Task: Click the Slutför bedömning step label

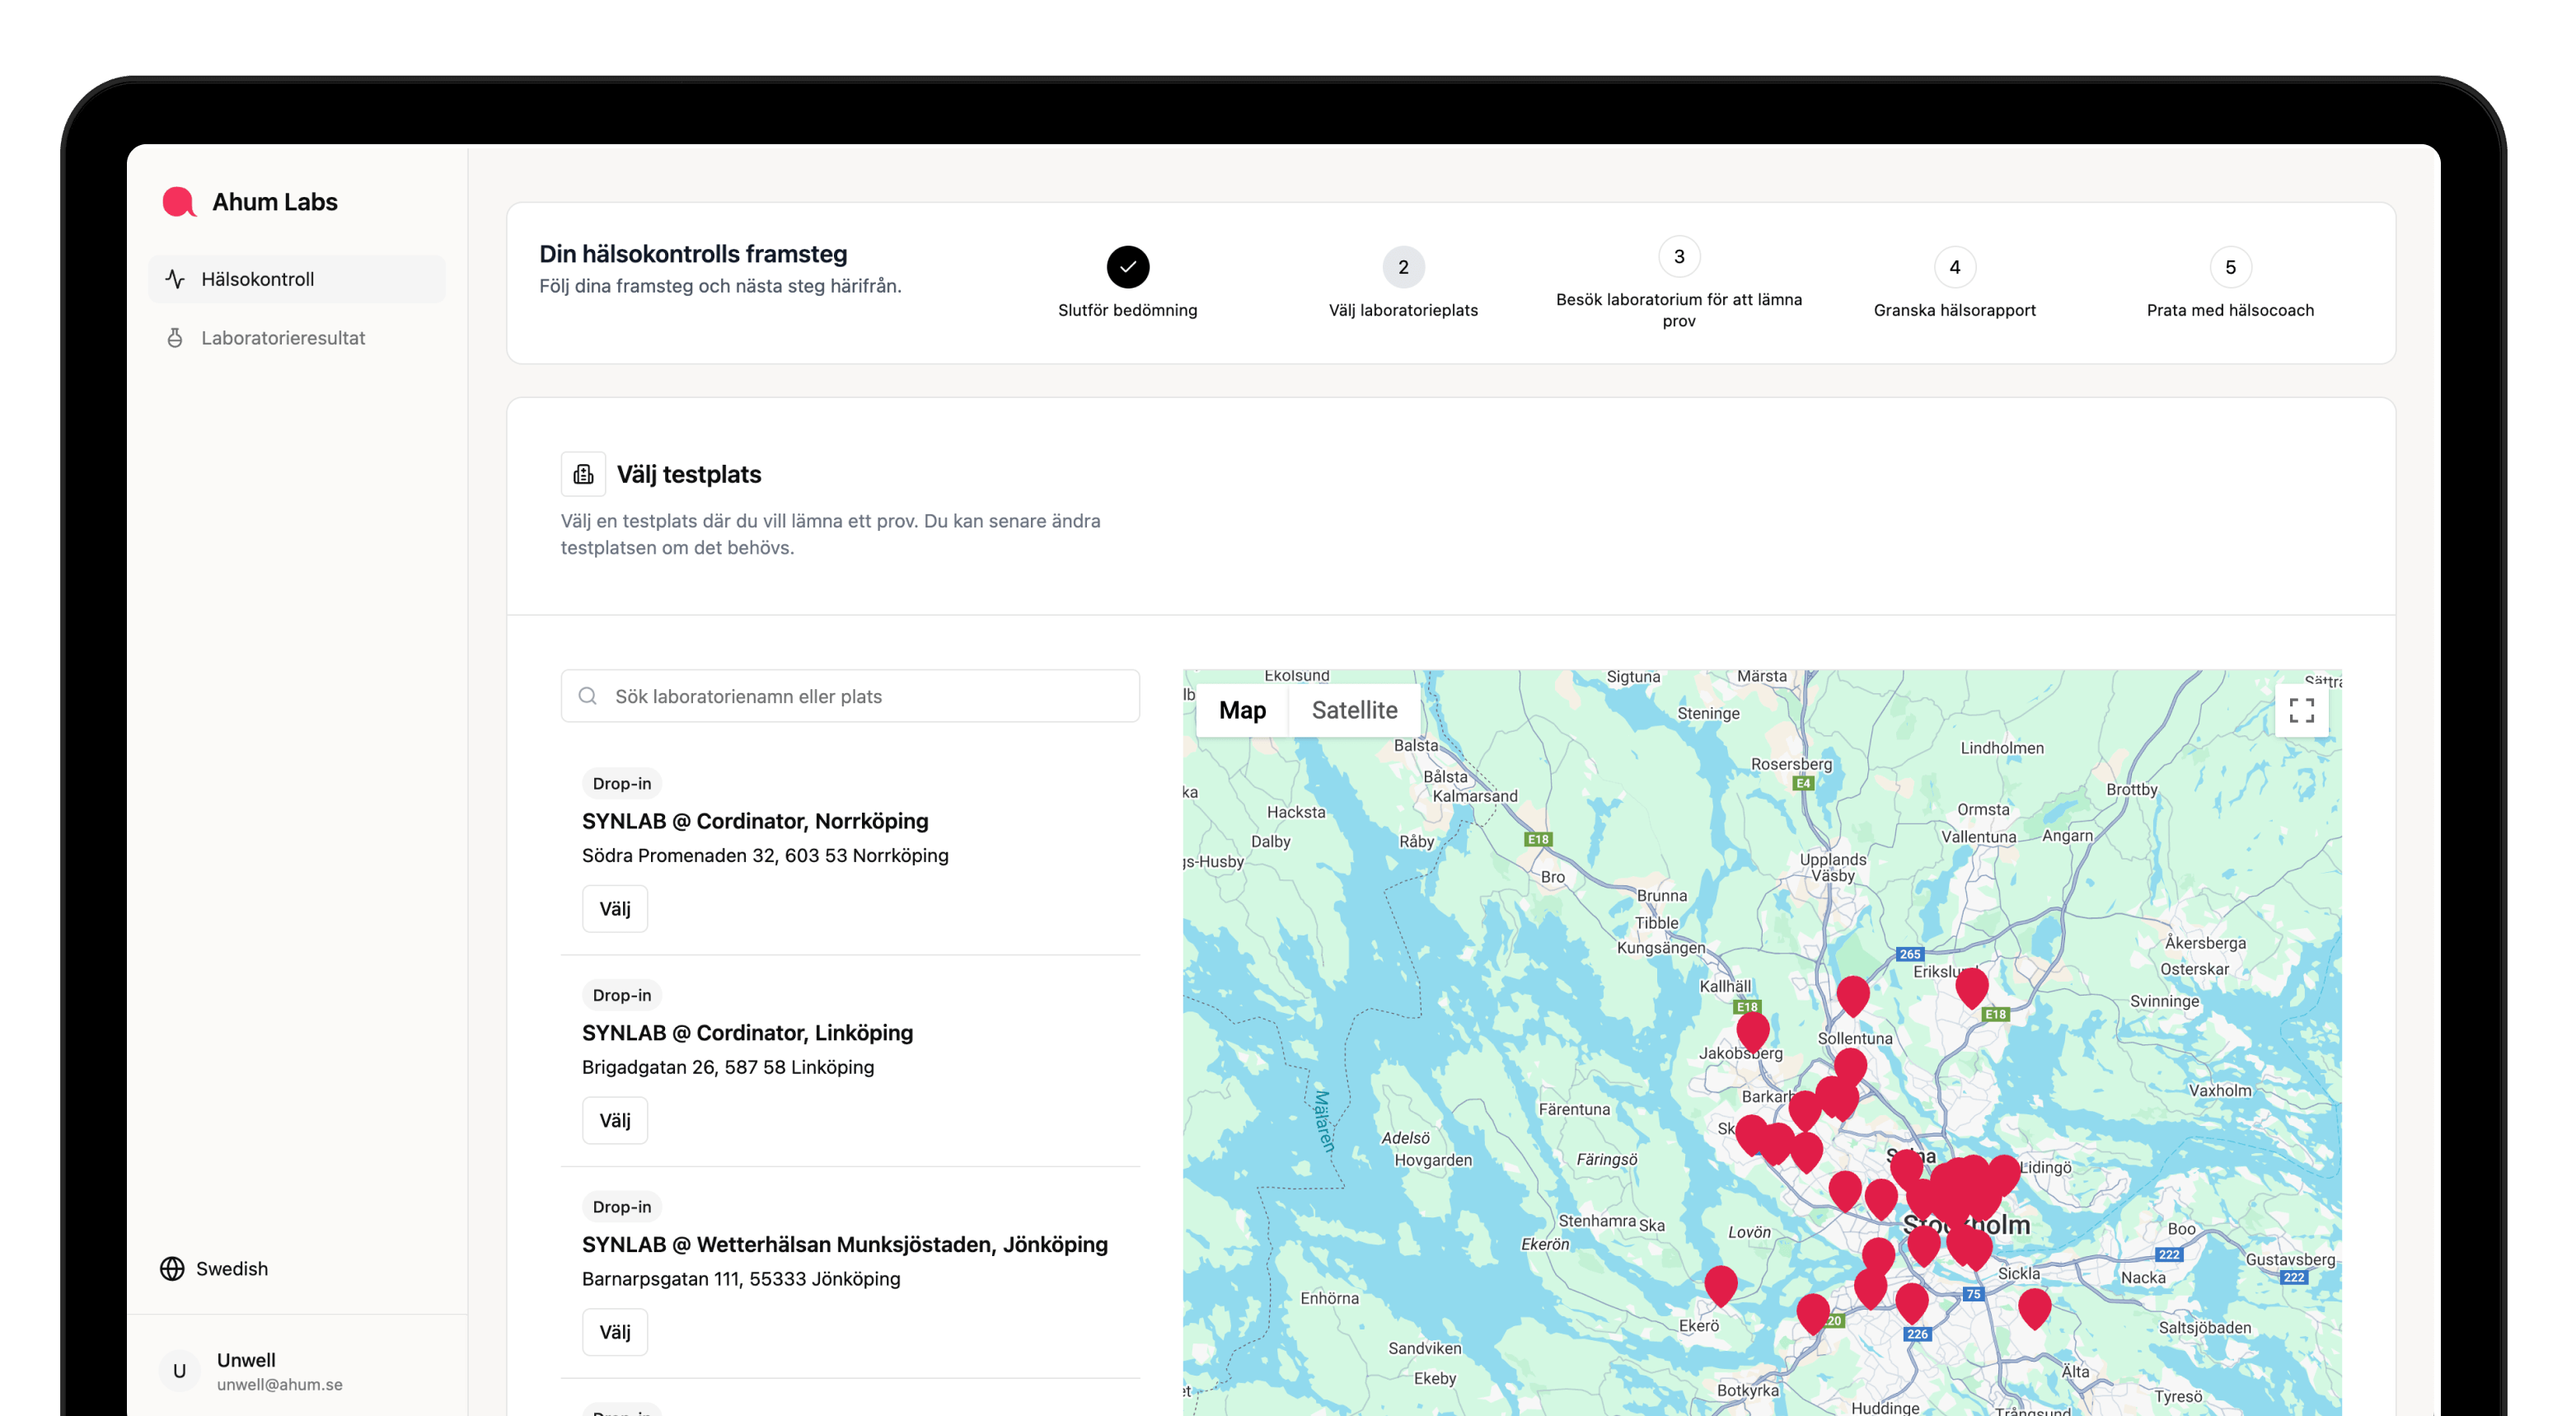Action: (x=1128, y=310)
